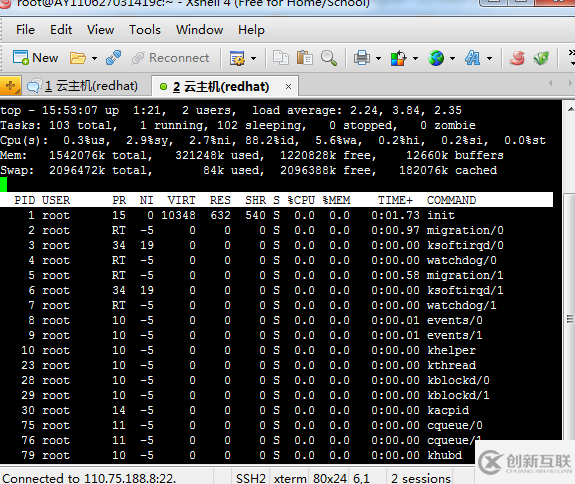This screenshot has height=484, width=575.
Task: Click the Paste clipboard icon
Action: 304,58
